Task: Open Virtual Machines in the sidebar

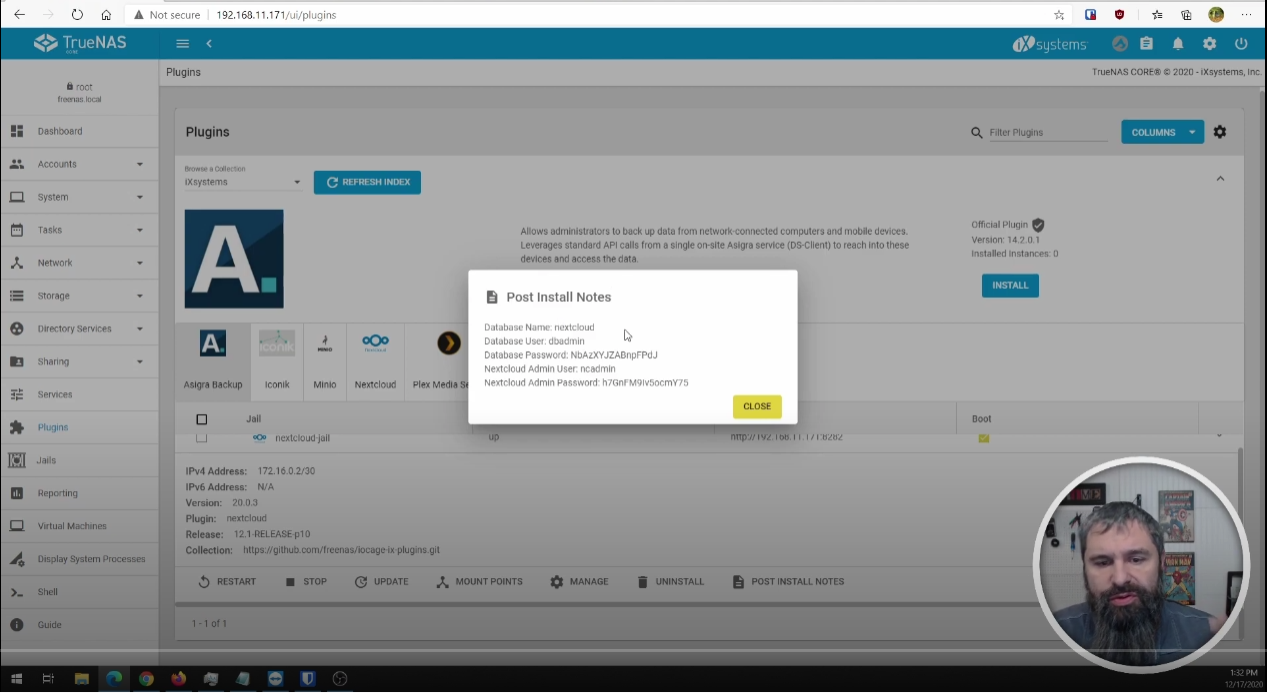Action: coord(79,526)
